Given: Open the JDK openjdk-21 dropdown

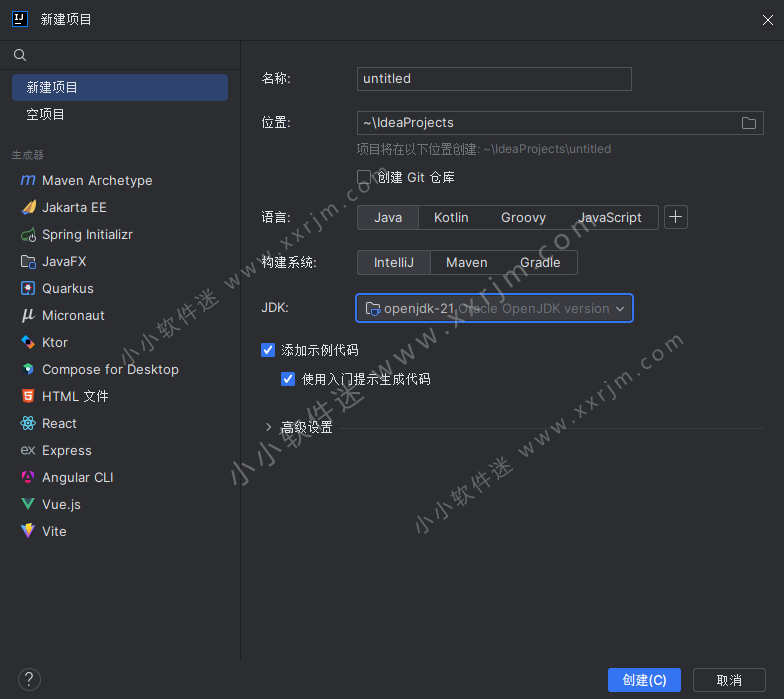Looking at the screenshot, I should click(494, 308).
